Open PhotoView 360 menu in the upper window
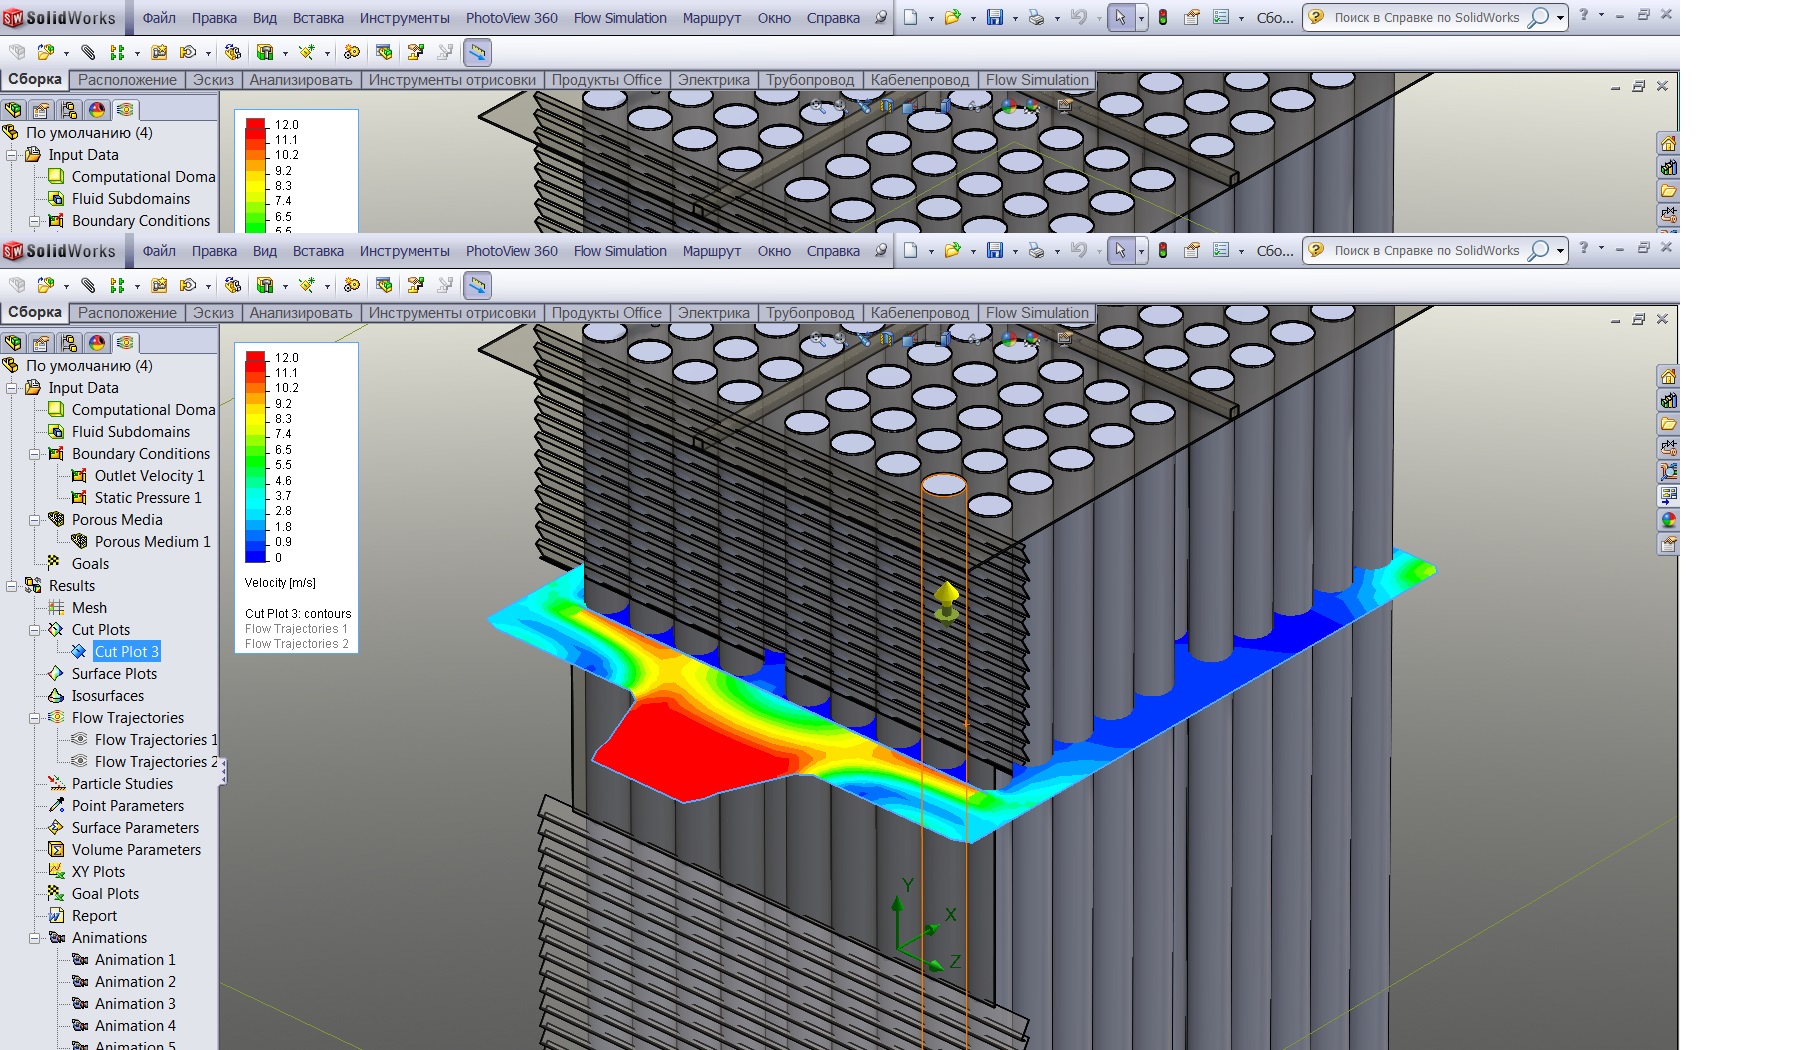The image size is (1800, 1050). (x=512, y=18)
